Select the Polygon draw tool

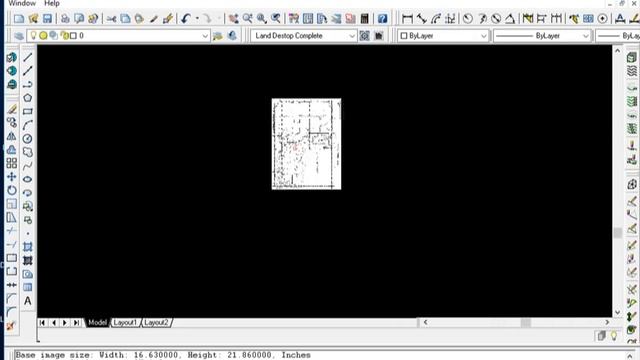[27, 98]
